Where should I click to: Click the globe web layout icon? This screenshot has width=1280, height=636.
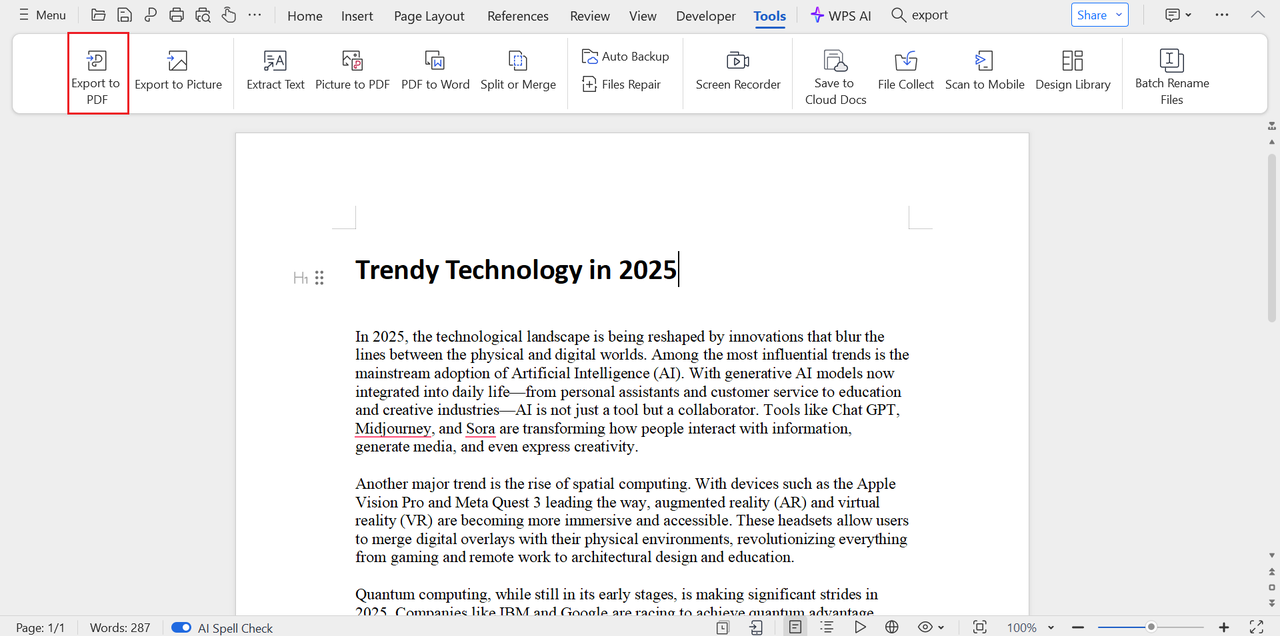pyautogui.click(x=892, y=627)
